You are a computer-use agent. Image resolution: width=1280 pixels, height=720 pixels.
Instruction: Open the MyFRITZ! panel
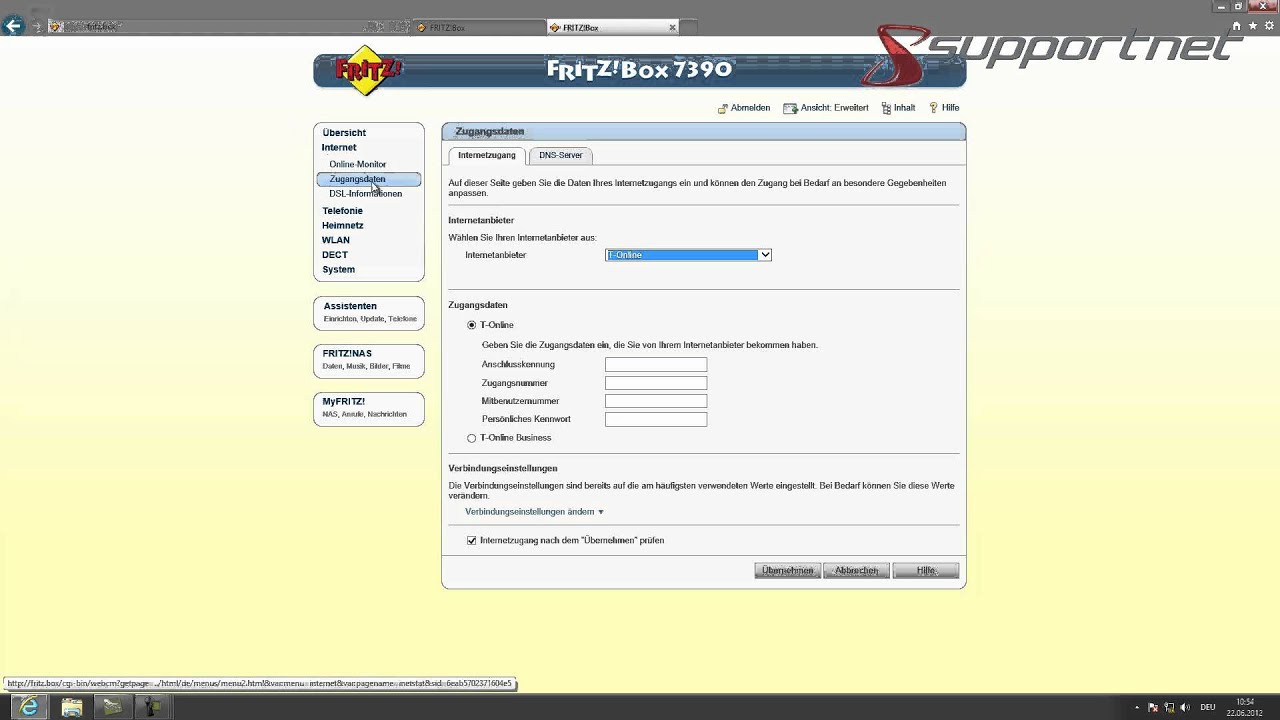tap(369, 408)
